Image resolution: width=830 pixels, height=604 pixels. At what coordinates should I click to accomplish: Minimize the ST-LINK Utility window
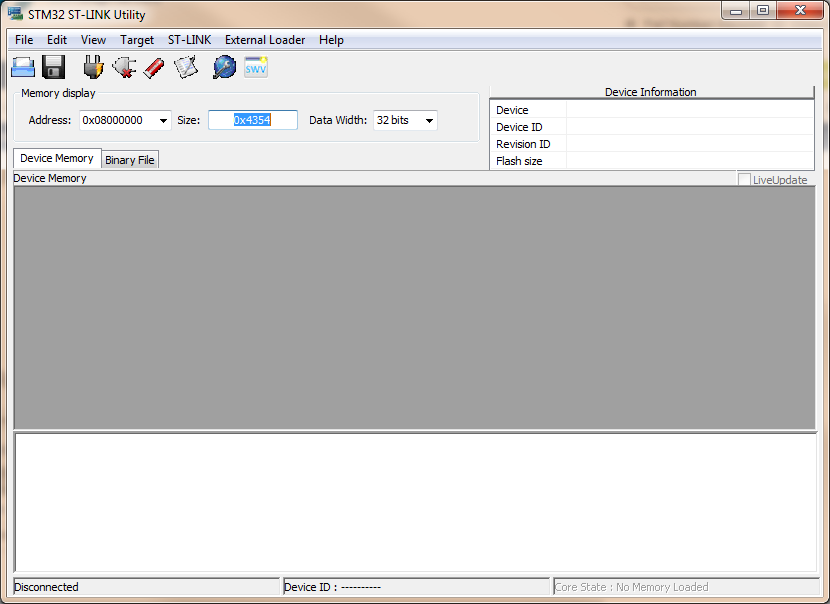click(x=735, y=11)
